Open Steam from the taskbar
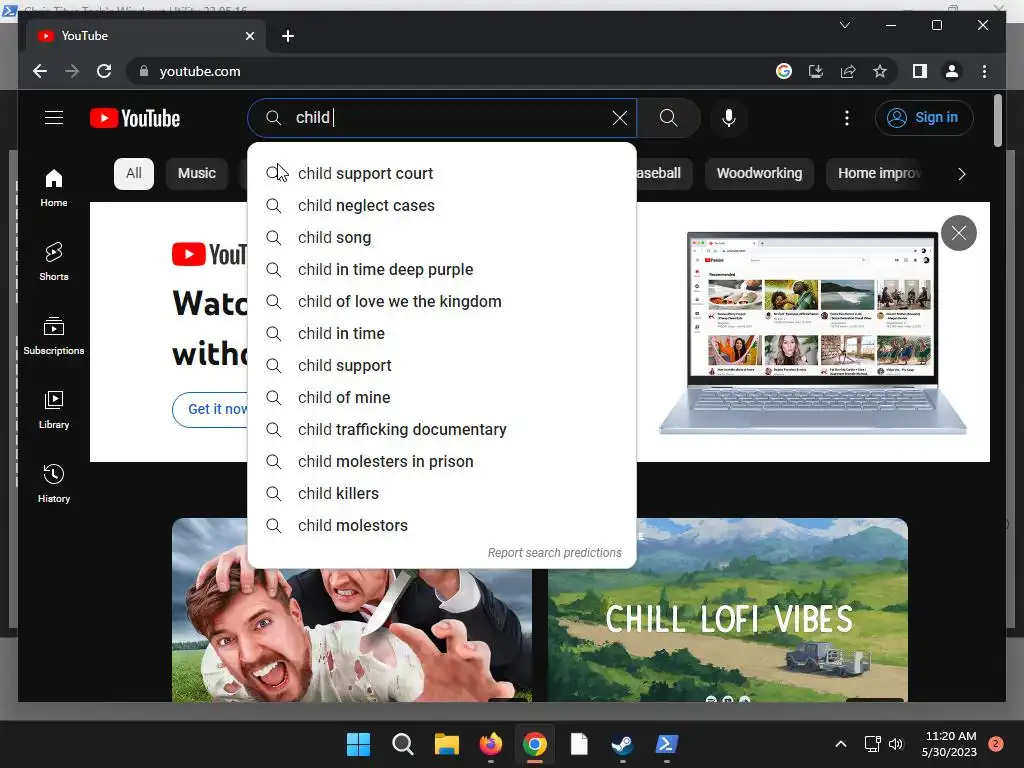This screenshot has width=1024, height=768. [x=622, y=744]
